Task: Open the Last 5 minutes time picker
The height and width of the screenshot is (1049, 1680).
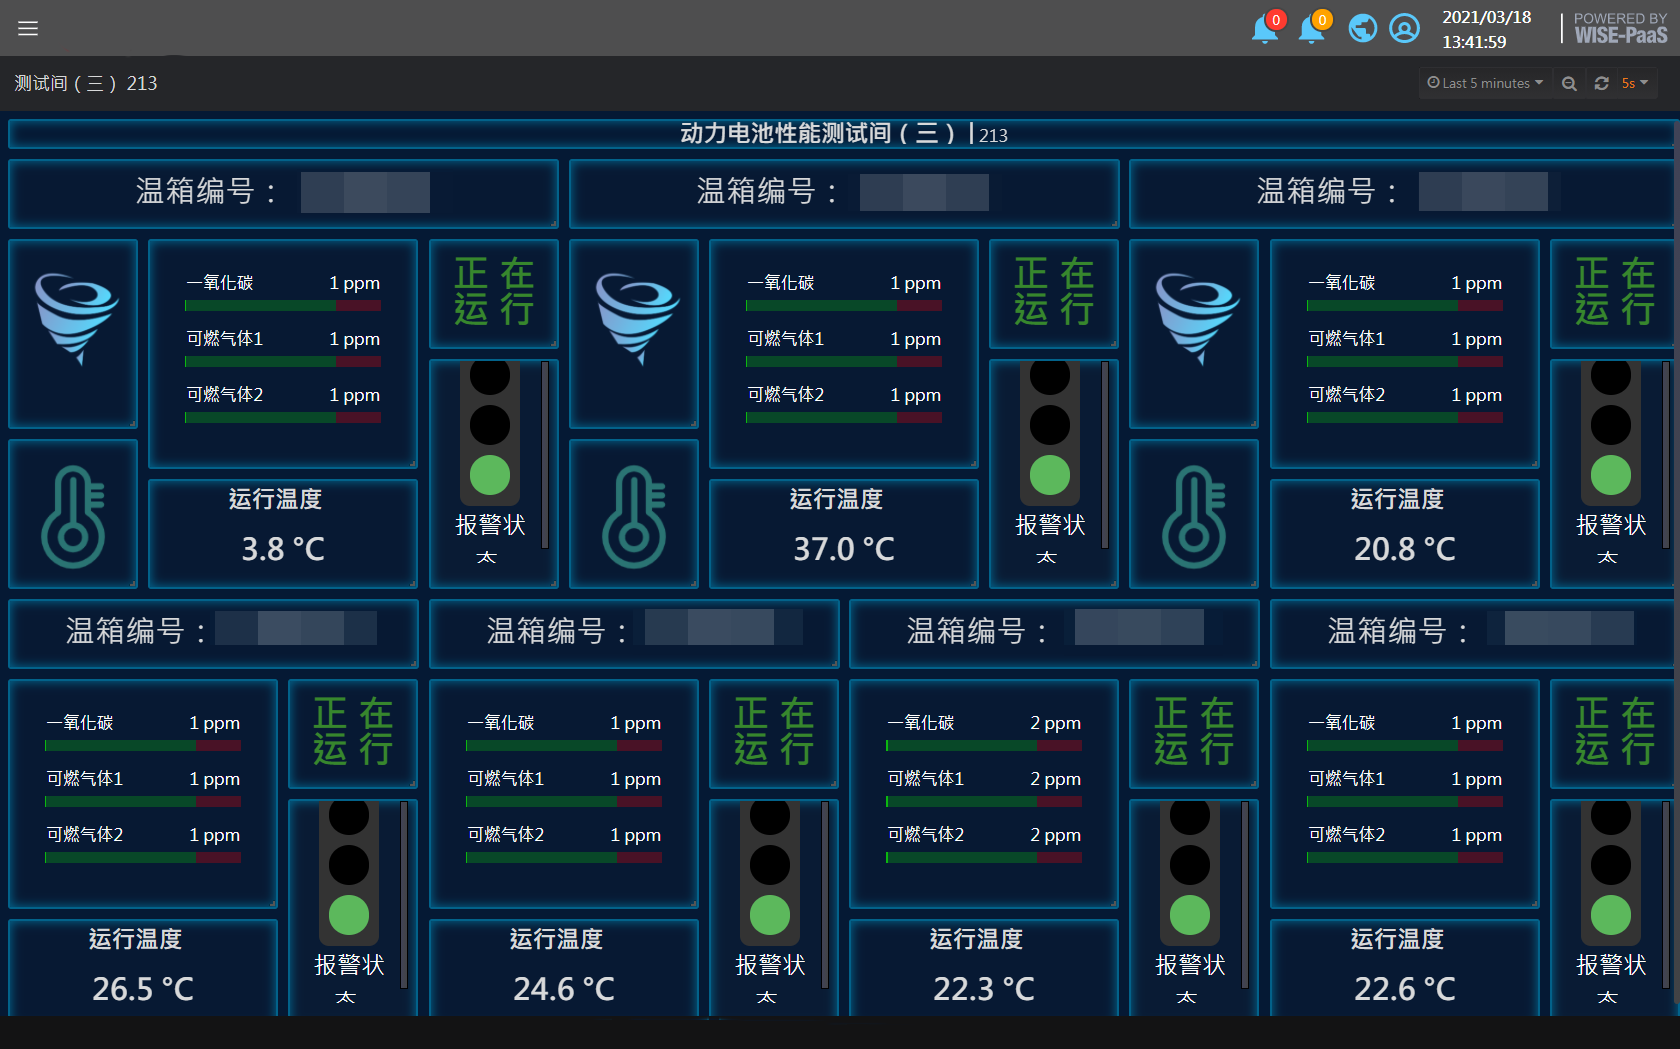Action: 1485,83
